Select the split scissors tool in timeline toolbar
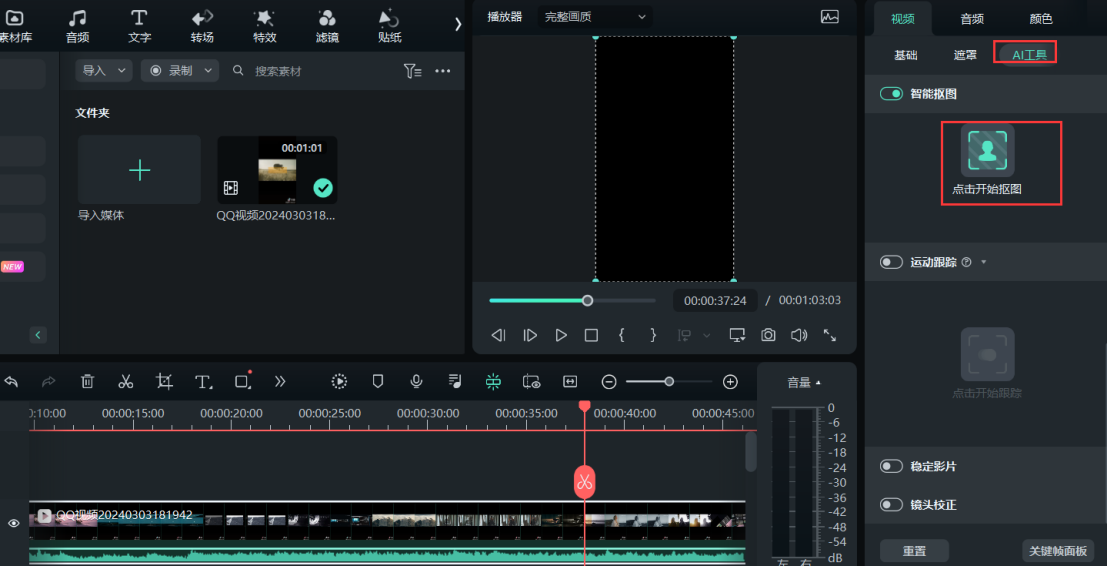 [126, 381]
